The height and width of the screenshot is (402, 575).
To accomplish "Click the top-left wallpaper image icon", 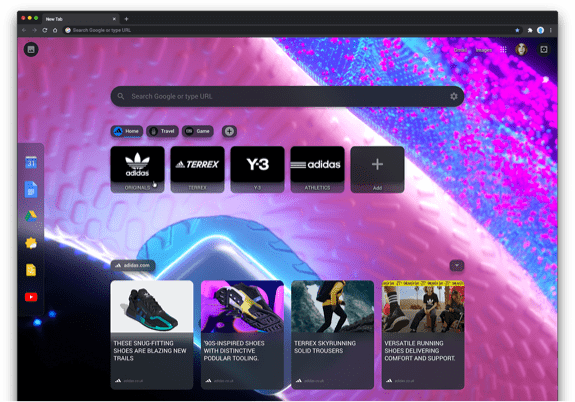I will pos(31,49).
